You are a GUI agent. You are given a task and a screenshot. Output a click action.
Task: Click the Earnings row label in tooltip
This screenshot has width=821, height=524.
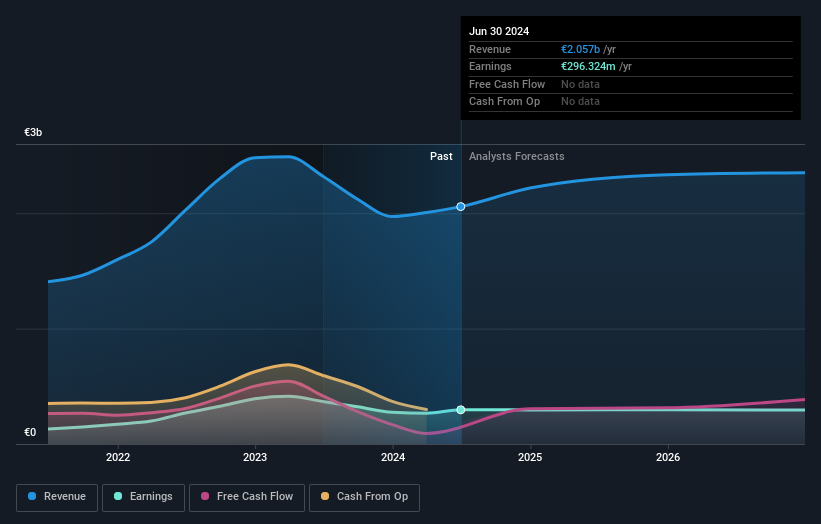[x=490, y=66]
